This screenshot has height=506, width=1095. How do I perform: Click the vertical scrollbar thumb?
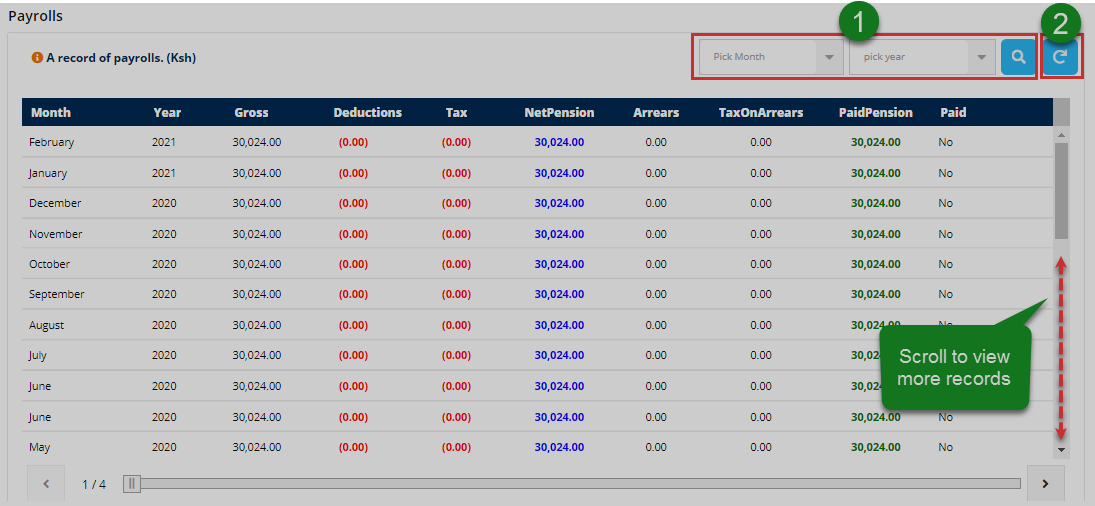pyautogui.click(x=1061, y=190)
